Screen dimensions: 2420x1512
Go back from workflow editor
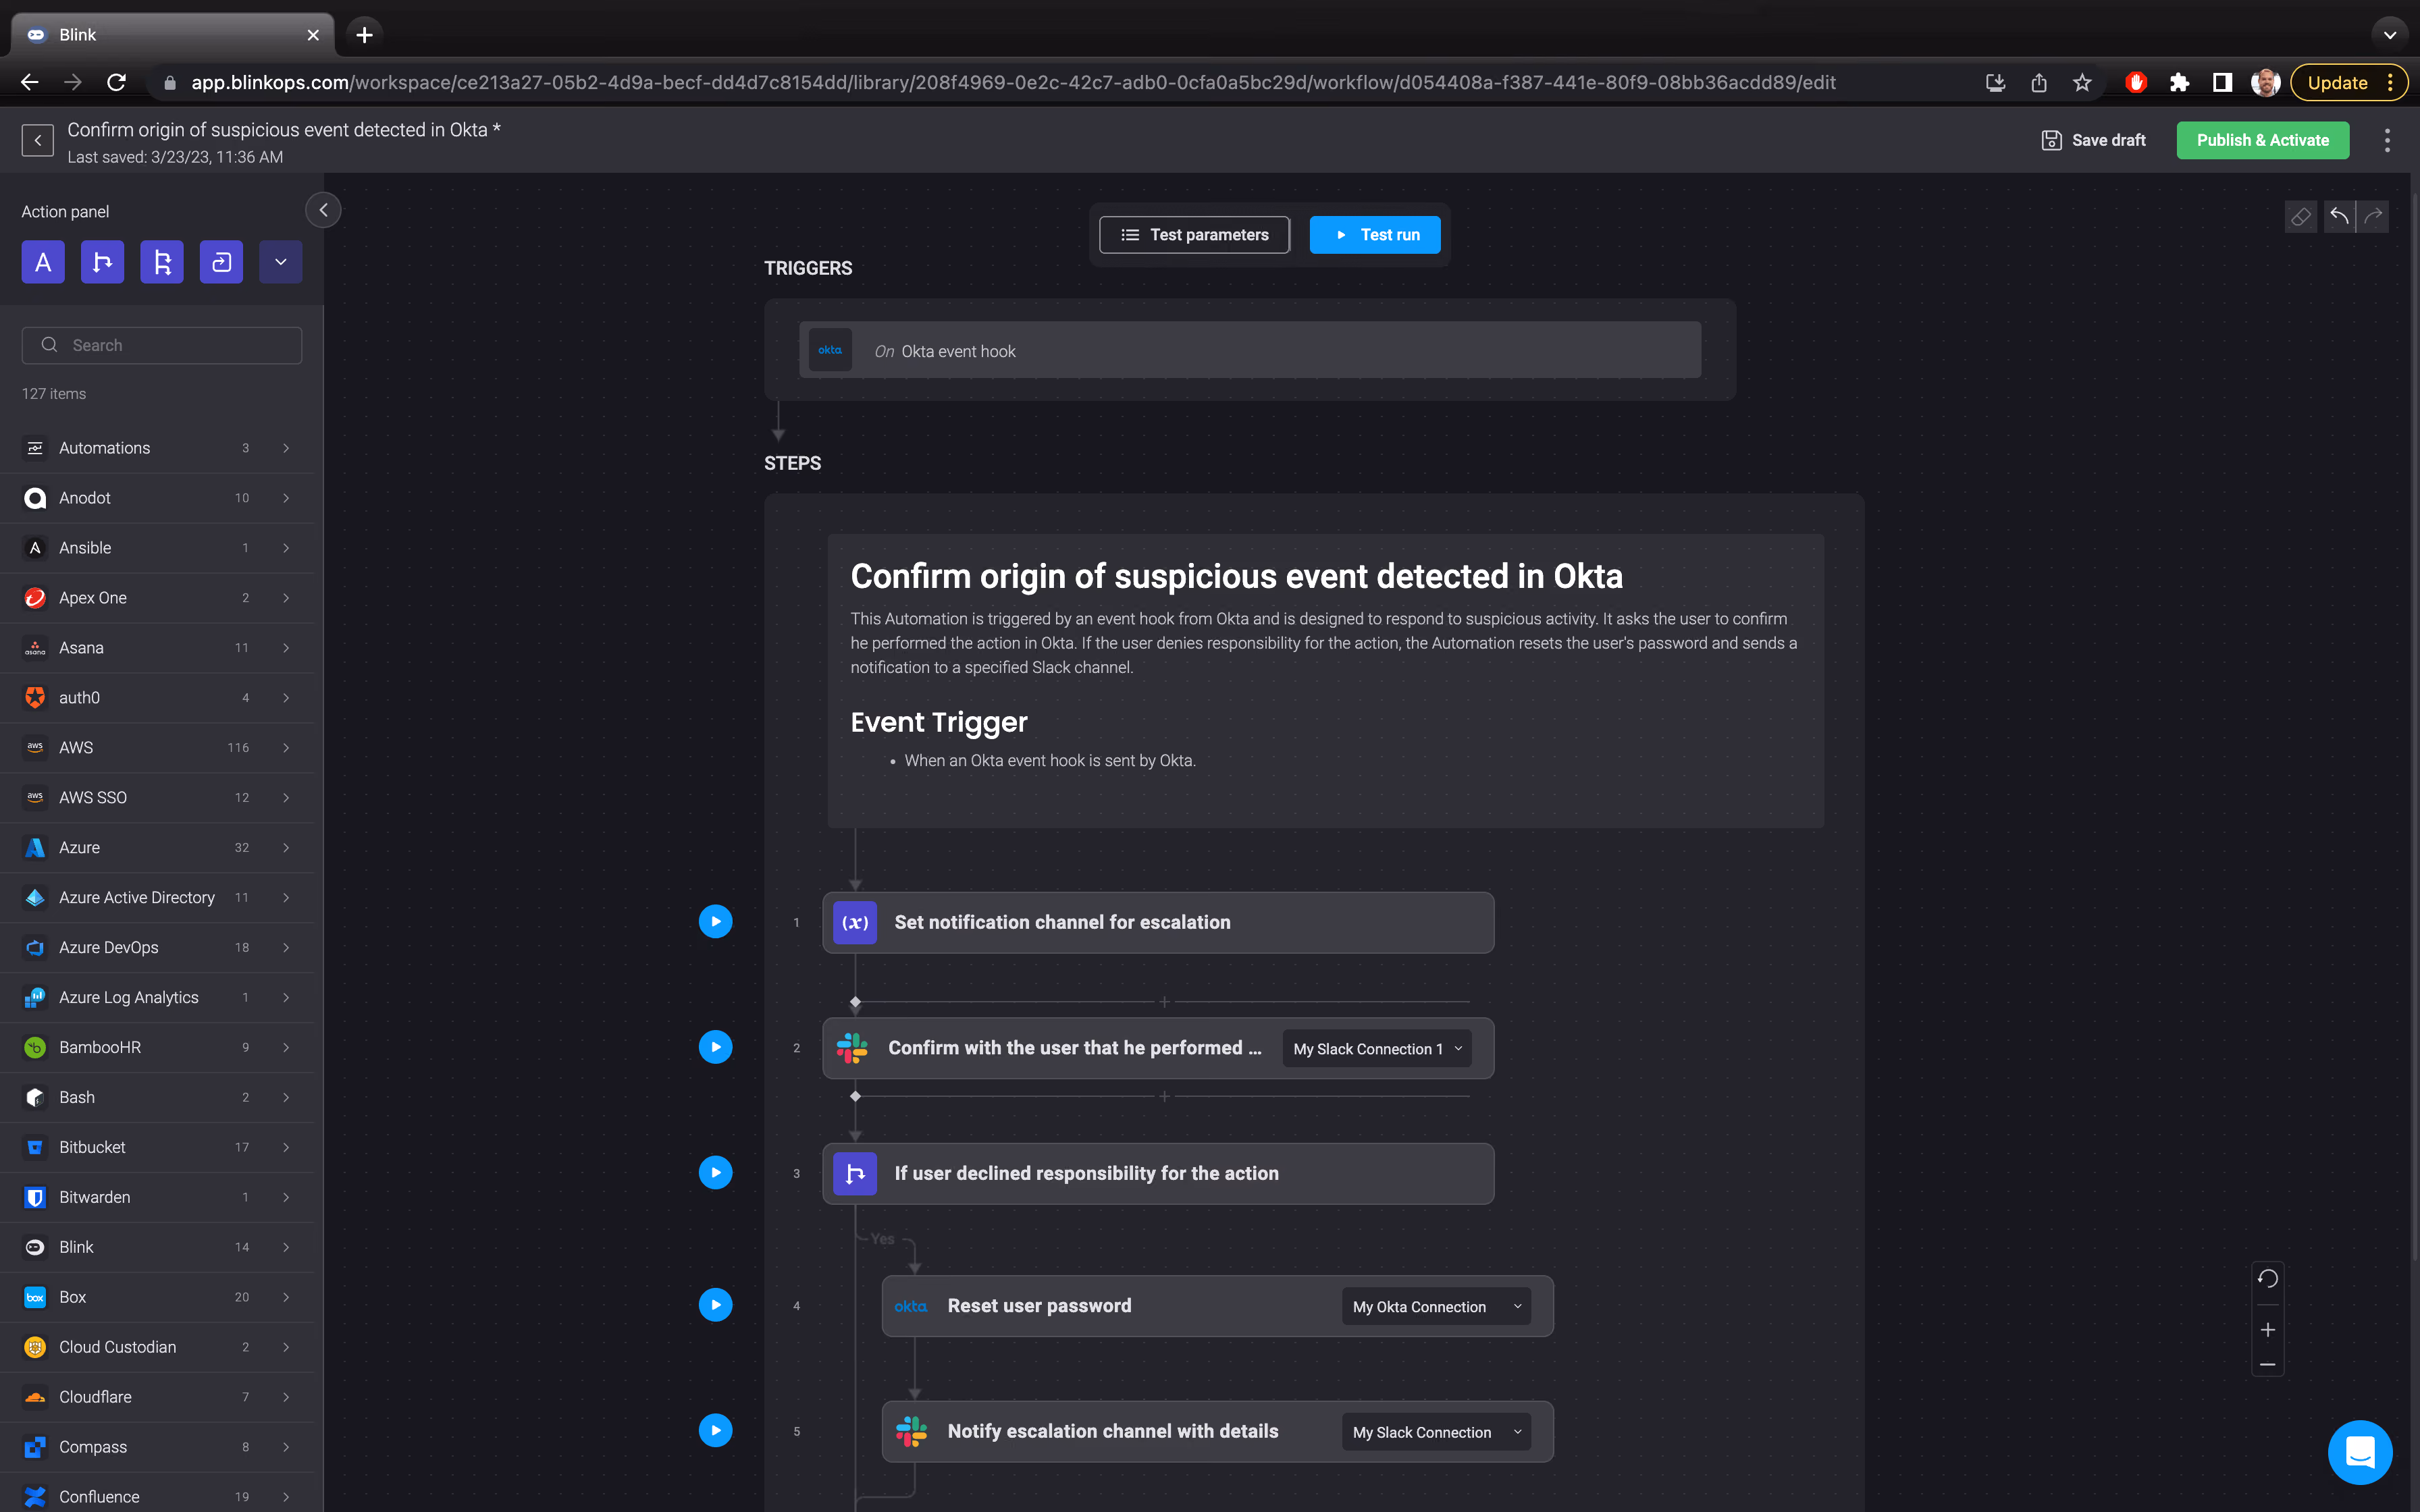(x=38, y=141)
